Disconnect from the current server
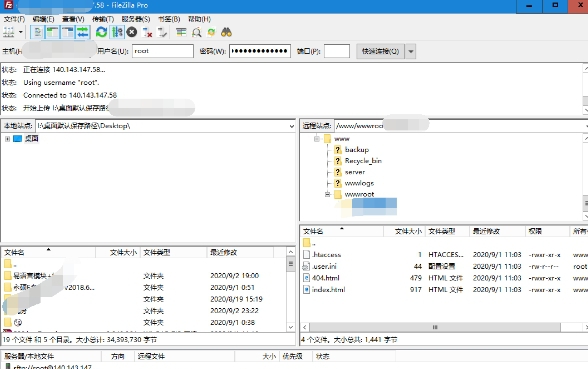 click(147, 32)
